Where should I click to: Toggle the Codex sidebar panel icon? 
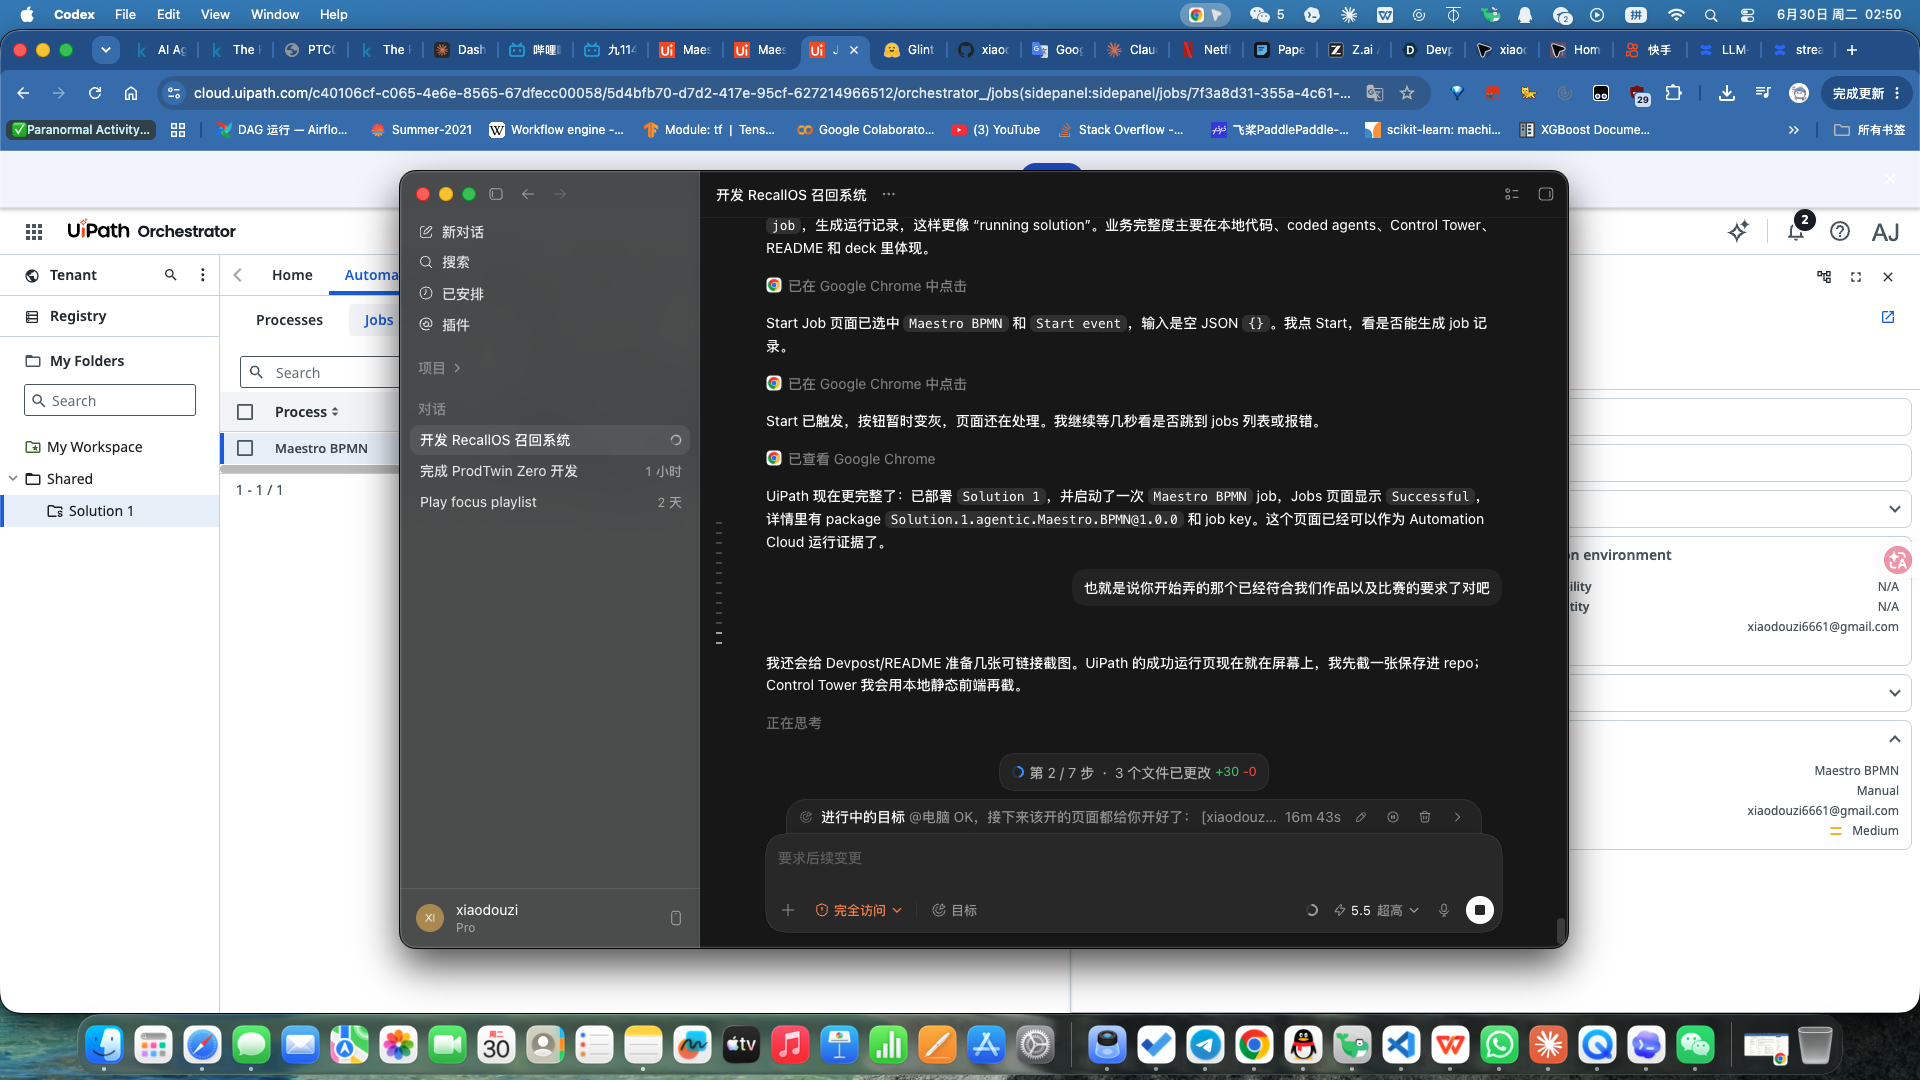click(496, 194)
